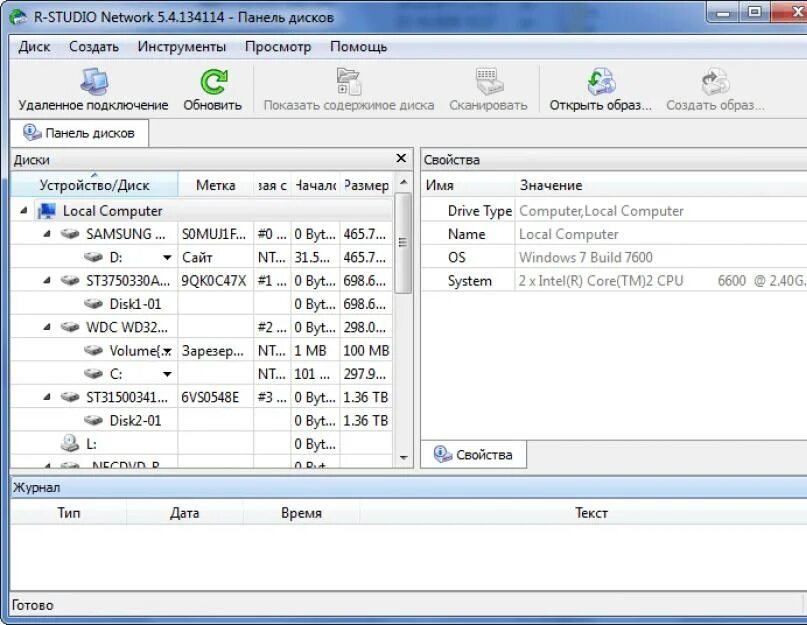Open the Диск menu
Viewport: 807px width, 625px height.
click(x=34, y=47)
